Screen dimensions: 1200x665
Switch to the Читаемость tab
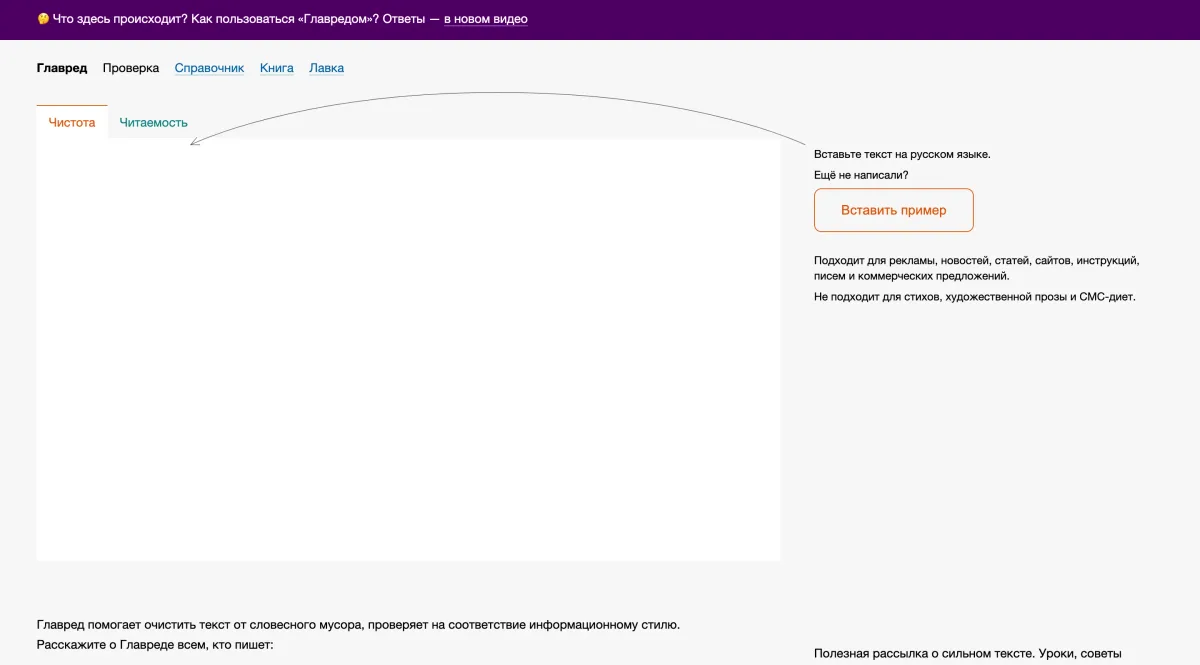(x=153, y=123)
